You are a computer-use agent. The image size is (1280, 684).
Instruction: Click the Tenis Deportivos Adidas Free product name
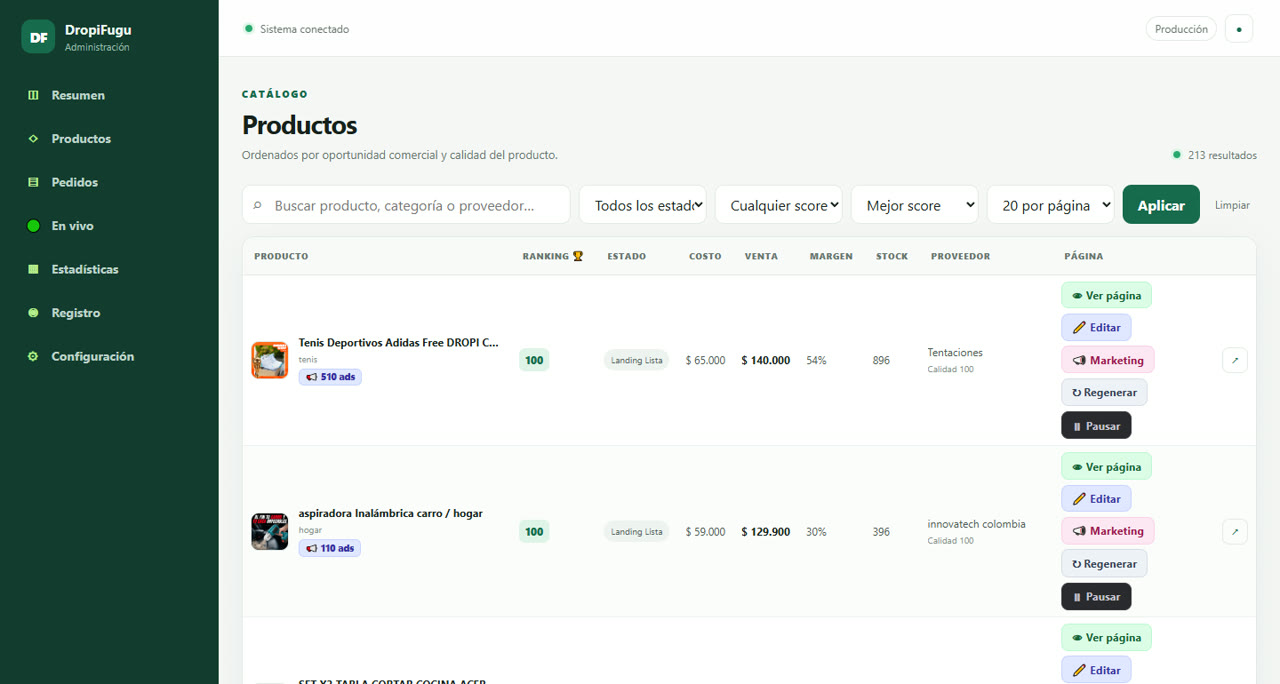tap(398, 342)
